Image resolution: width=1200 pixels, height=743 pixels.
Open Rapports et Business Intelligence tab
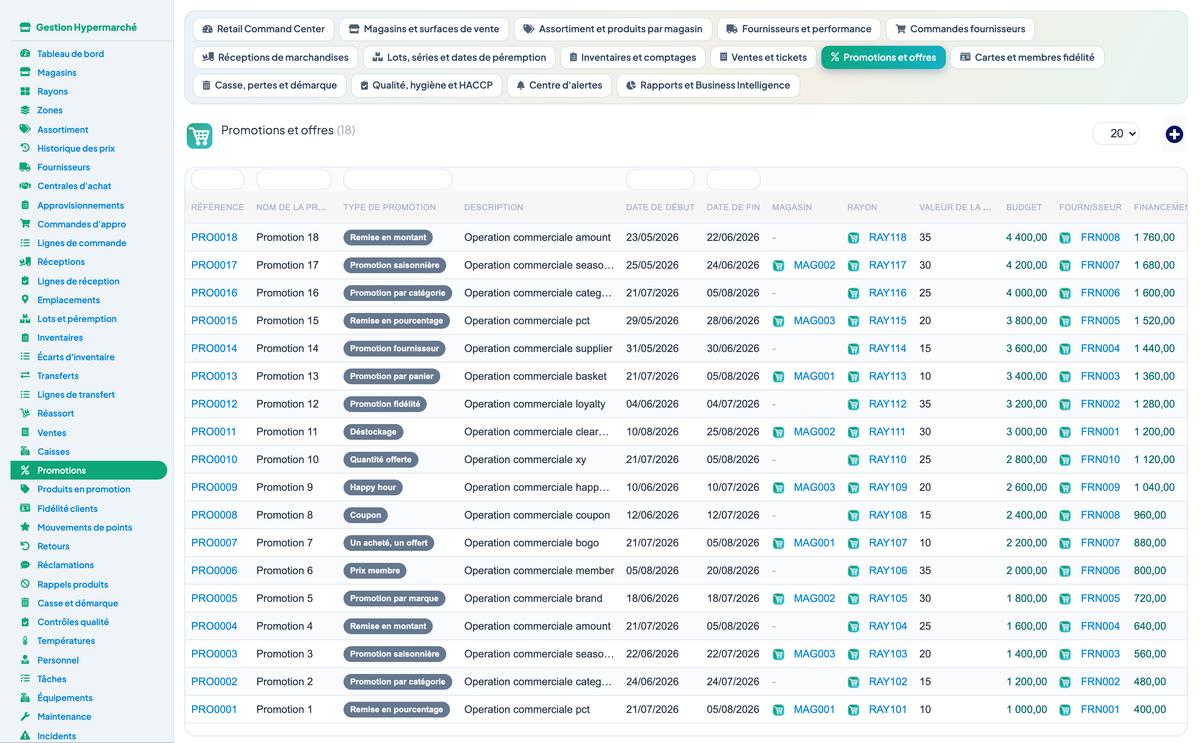pos(707,85)
